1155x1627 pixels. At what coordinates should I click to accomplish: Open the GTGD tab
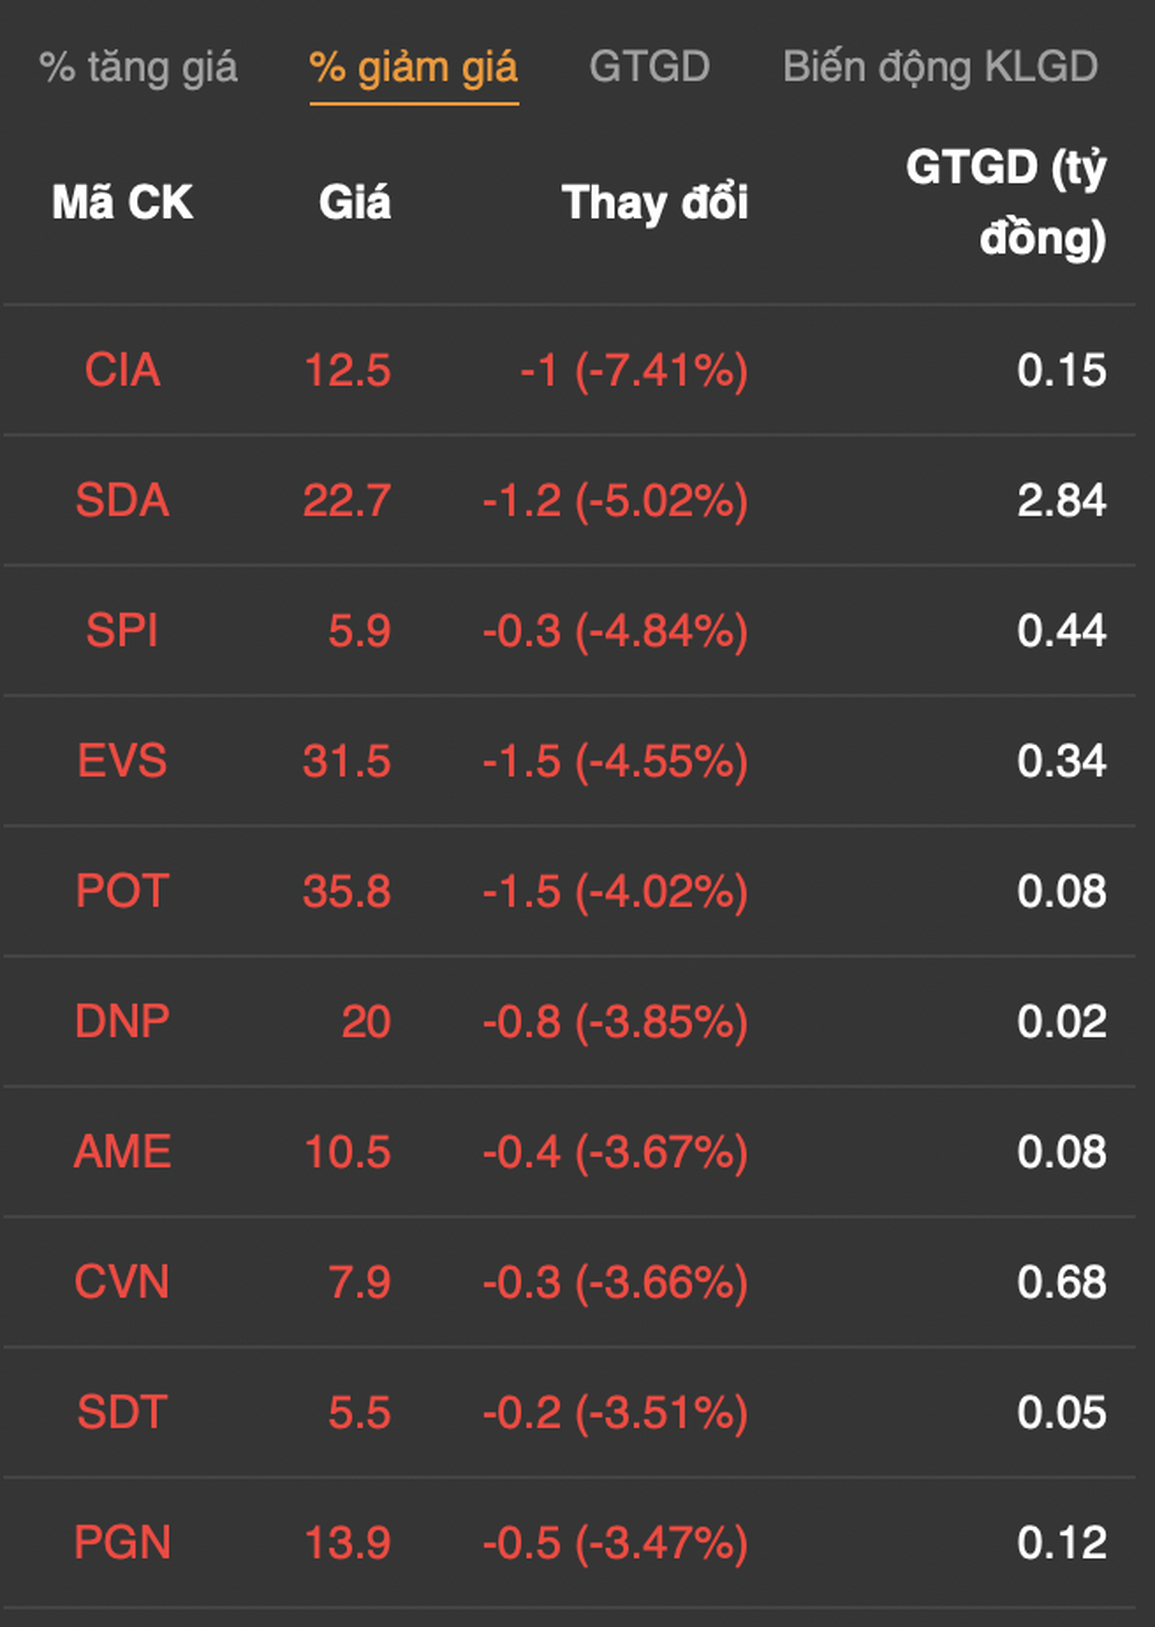tap(649, 68)
